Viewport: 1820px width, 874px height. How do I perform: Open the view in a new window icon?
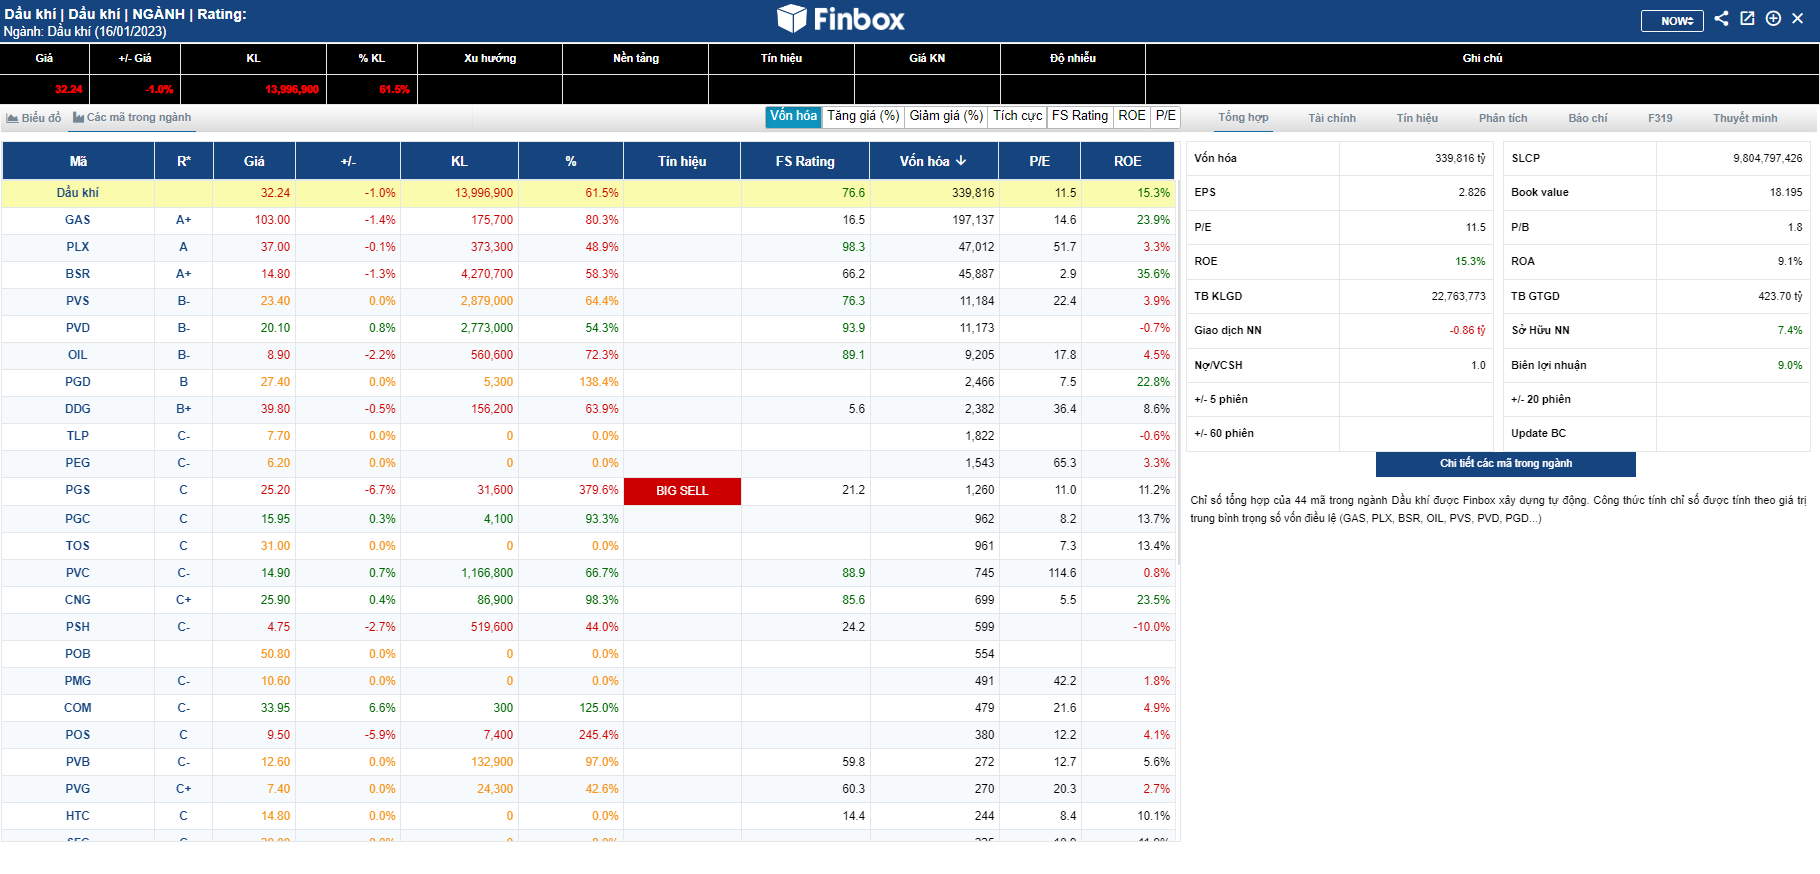click(1747, 18)
